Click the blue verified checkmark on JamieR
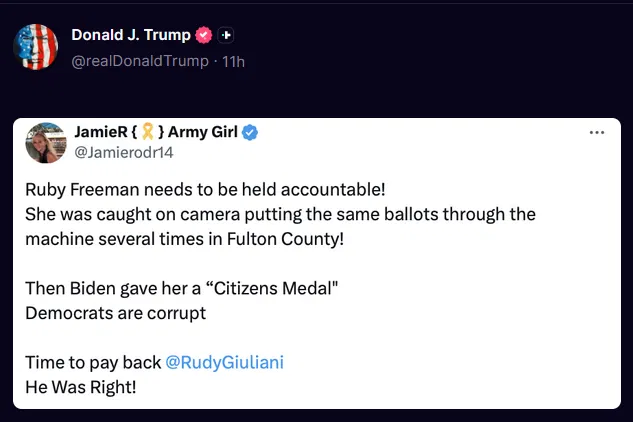 254,133
